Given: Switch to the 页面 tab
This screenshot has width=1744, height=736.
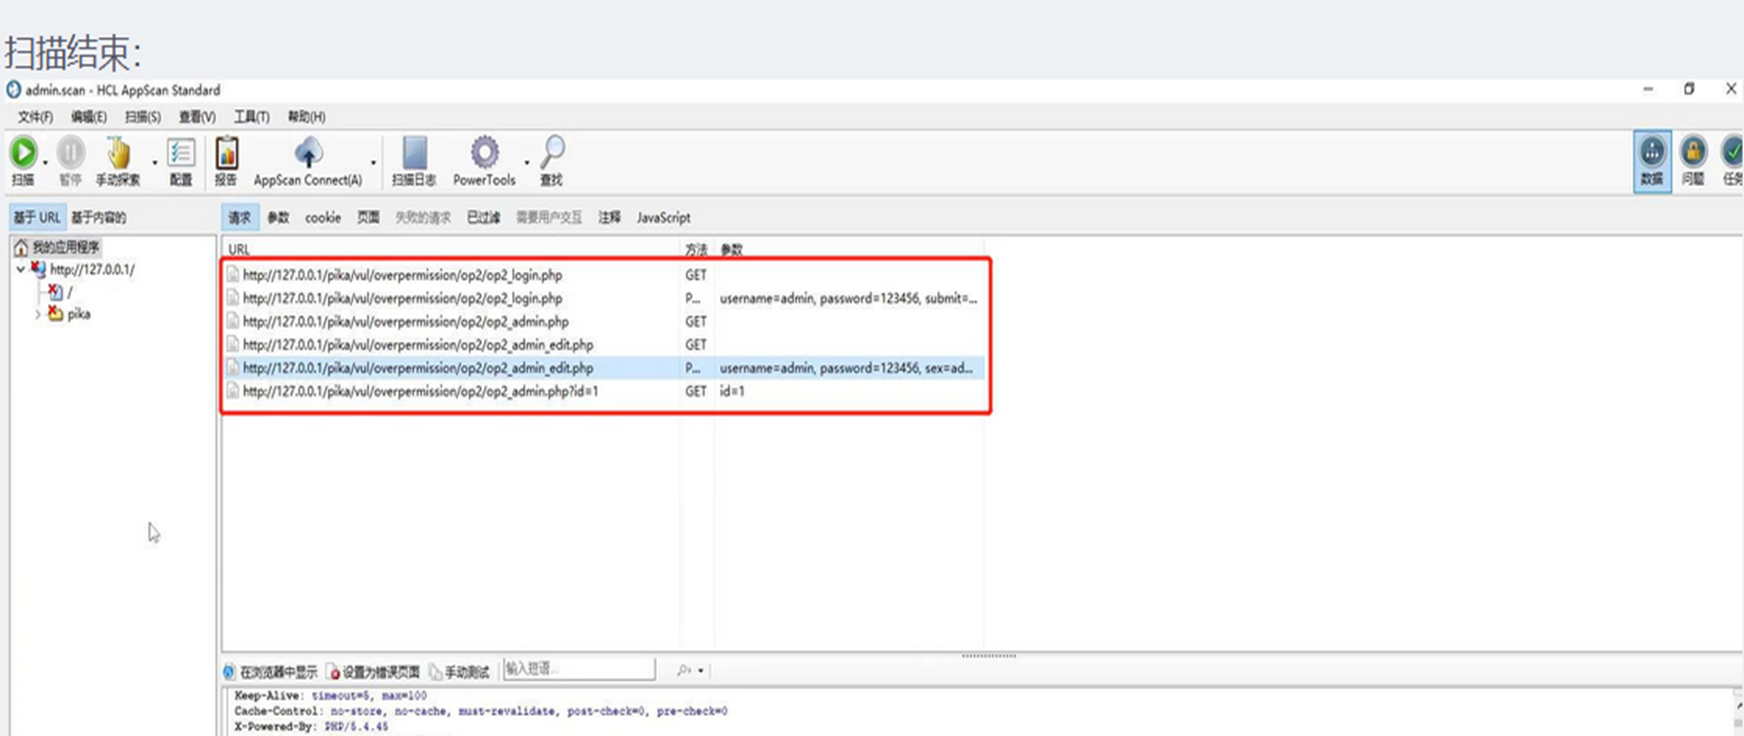Looking at the screenshot, I should (369, 217).
